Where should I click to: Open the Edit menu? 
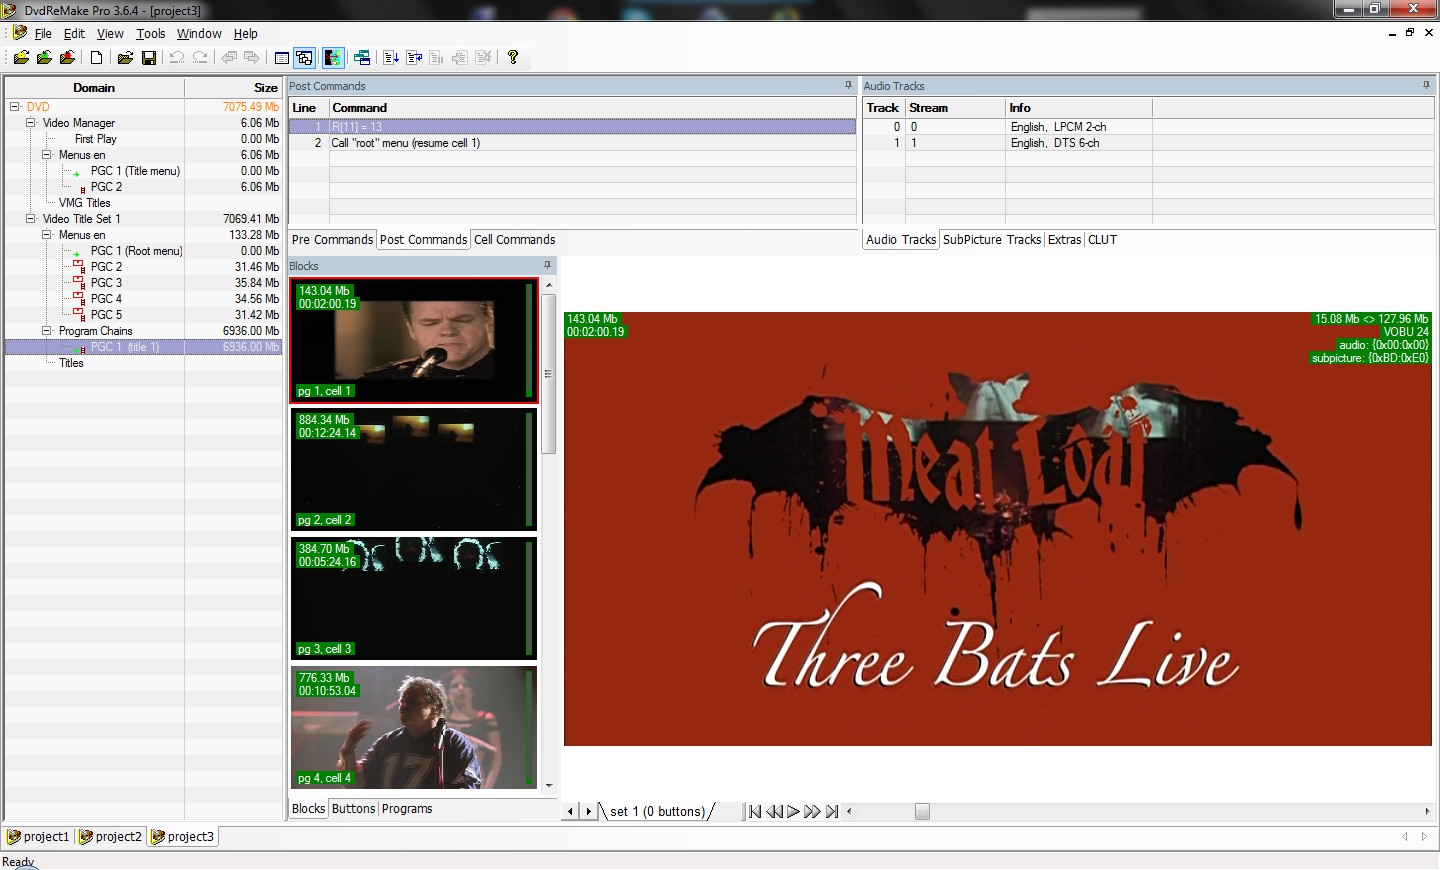pos(74,33)
